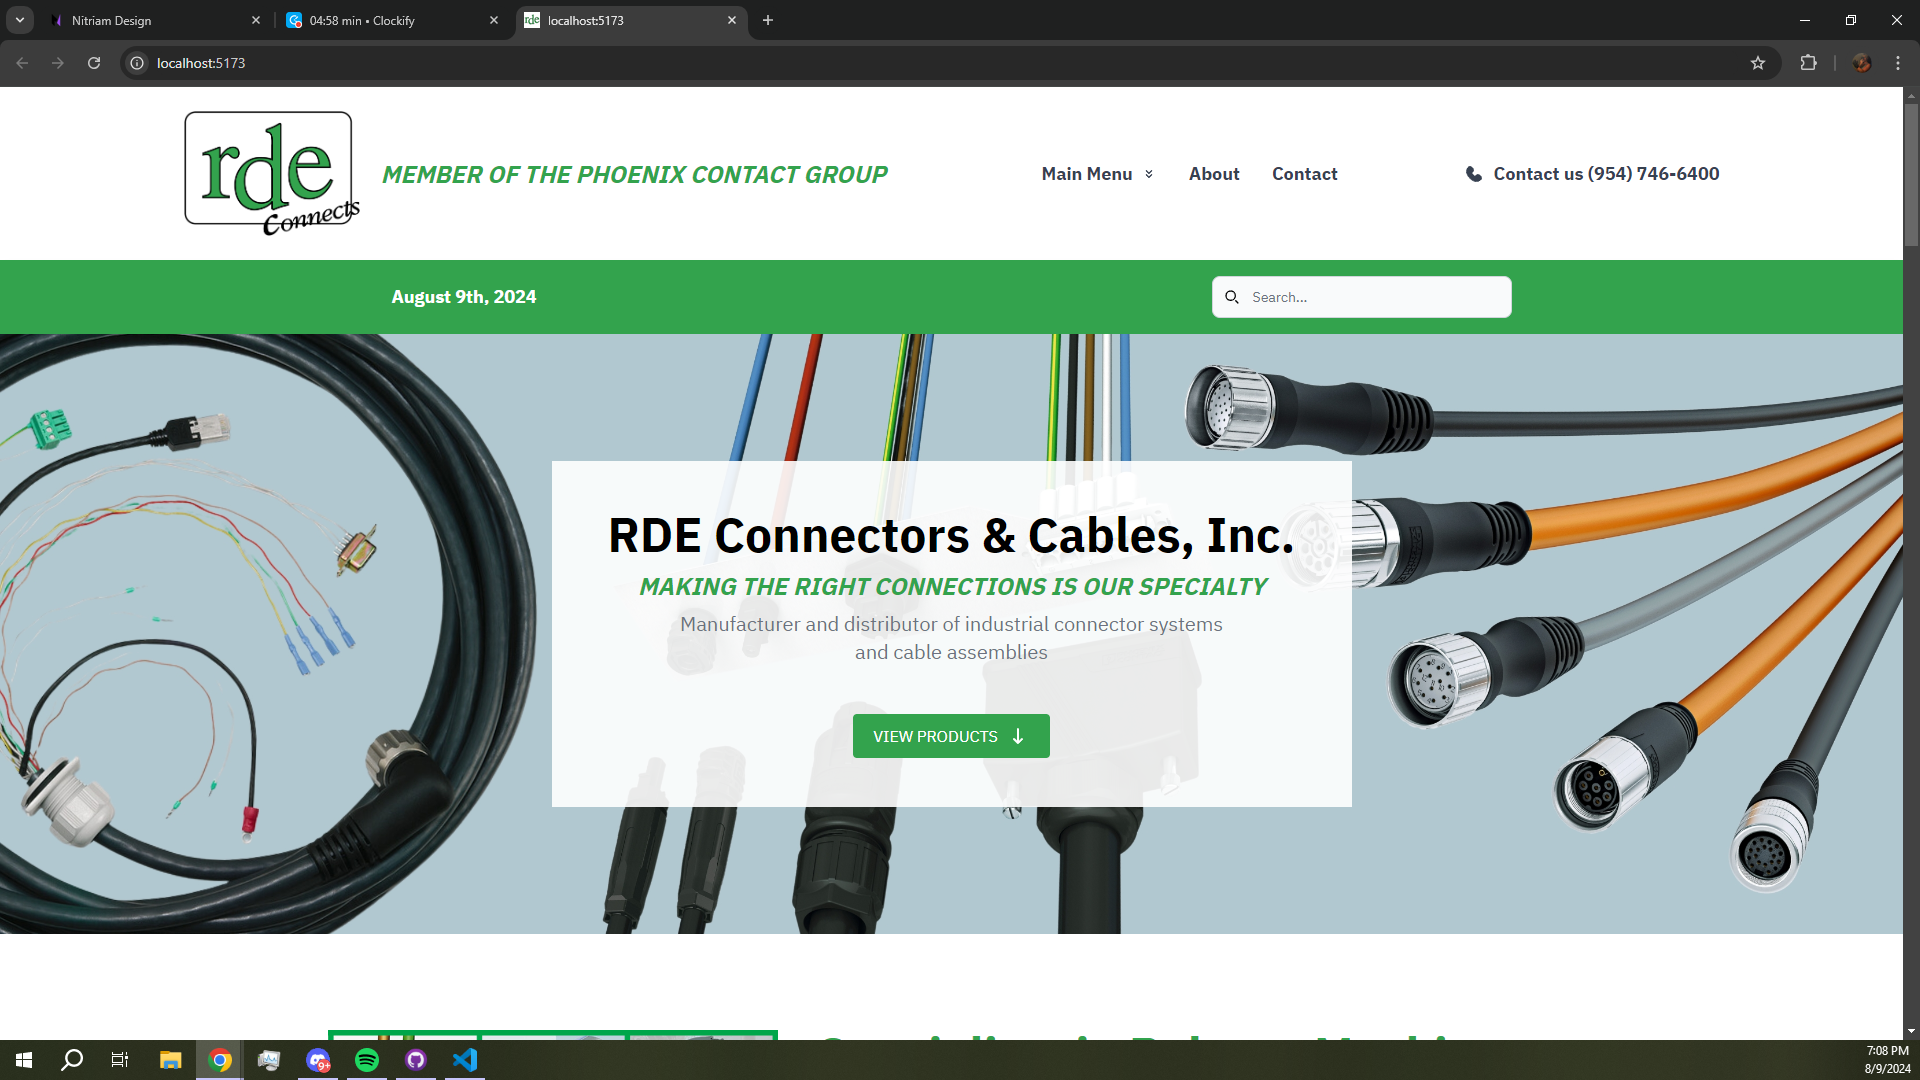Click the scrollbar down arrow
The image size is (1920, 1080).
coord(1911,1031)
